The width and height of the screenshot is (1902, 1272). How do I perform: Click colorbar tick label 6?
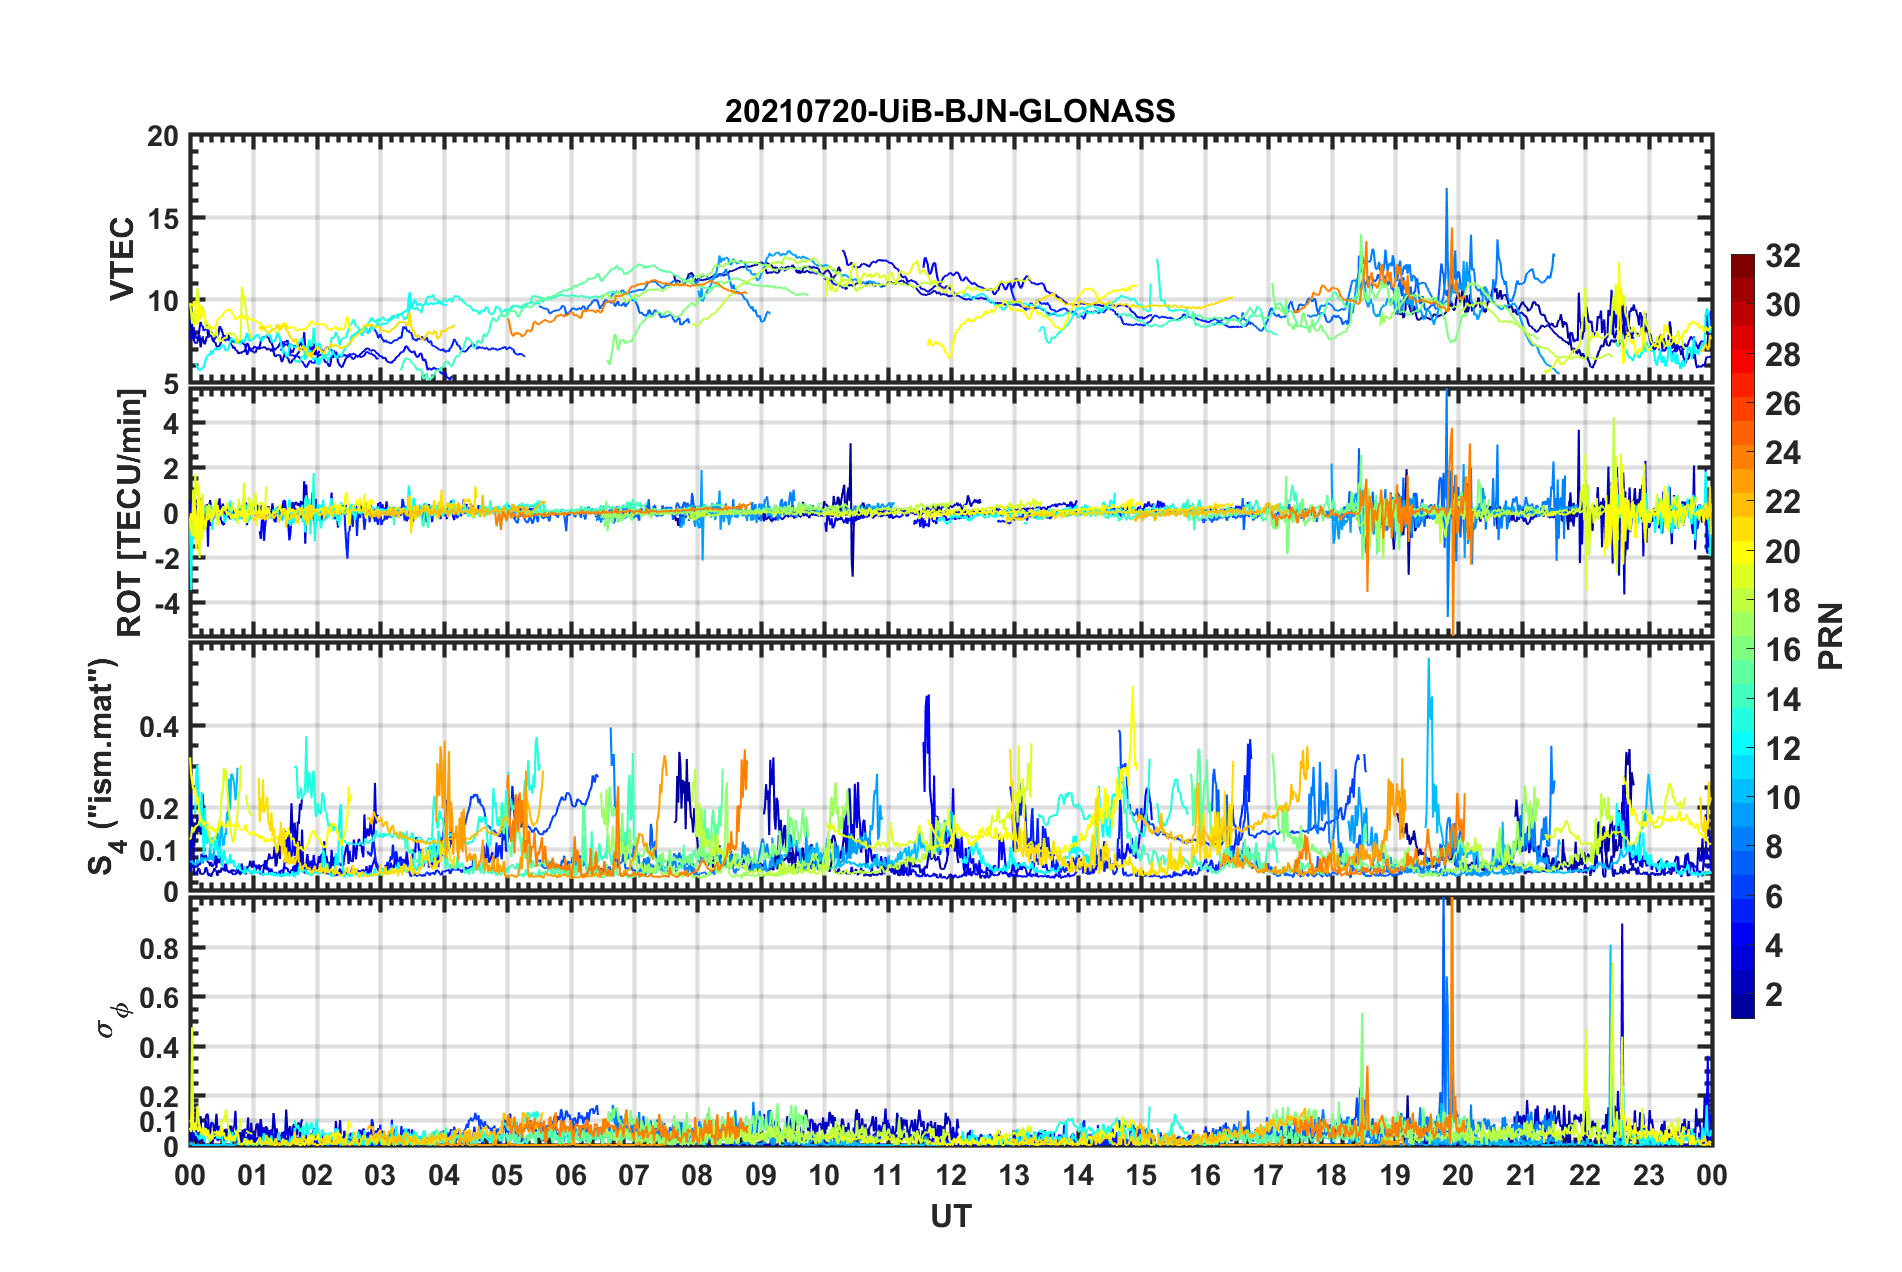click(x=1774, y=897)
